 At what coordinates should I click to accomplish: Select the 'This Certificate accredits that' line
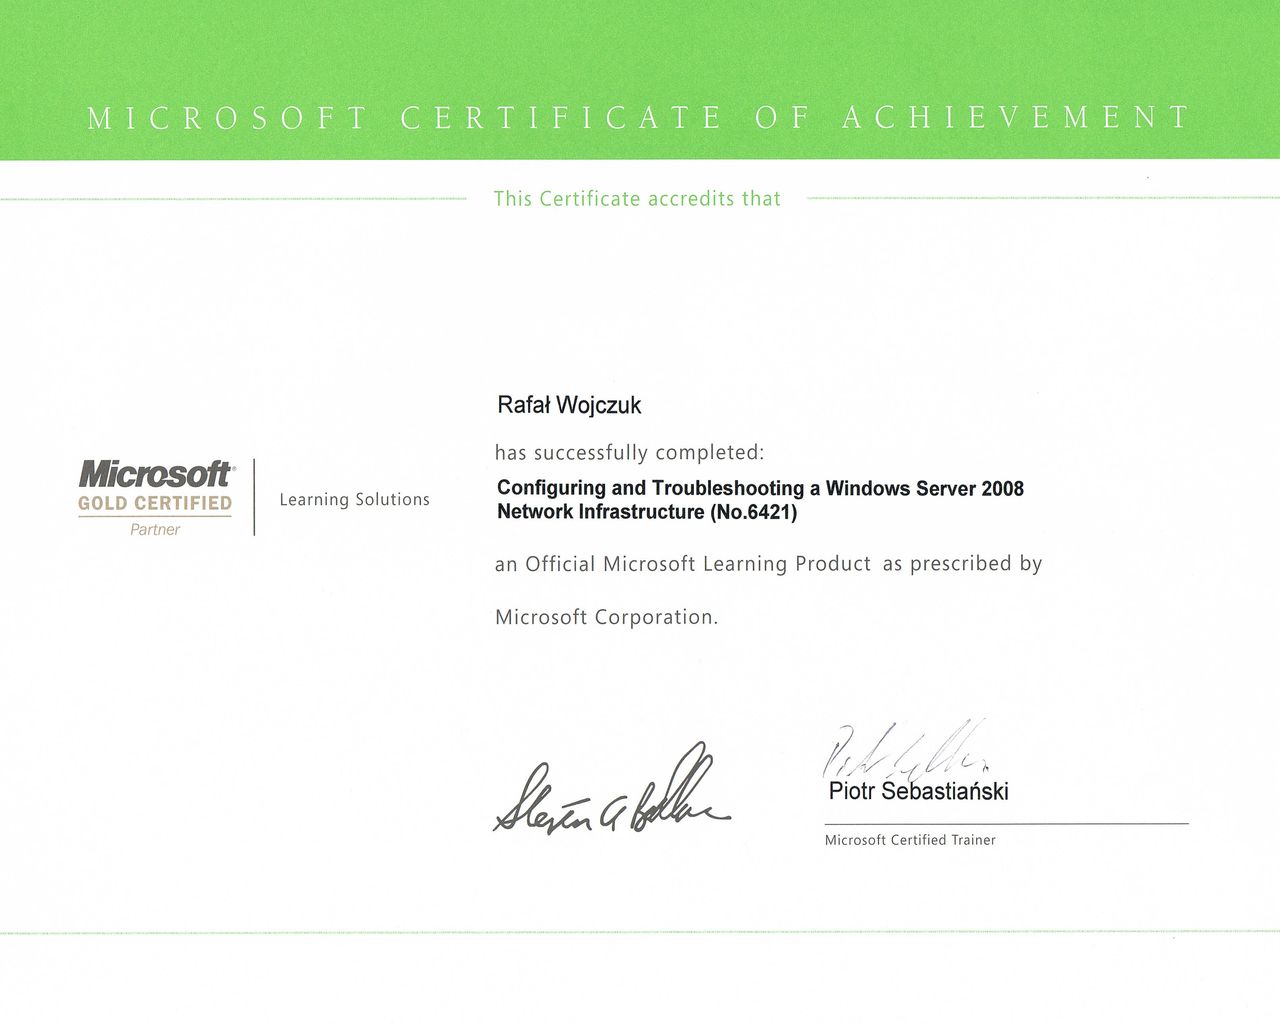coord(637,199)
